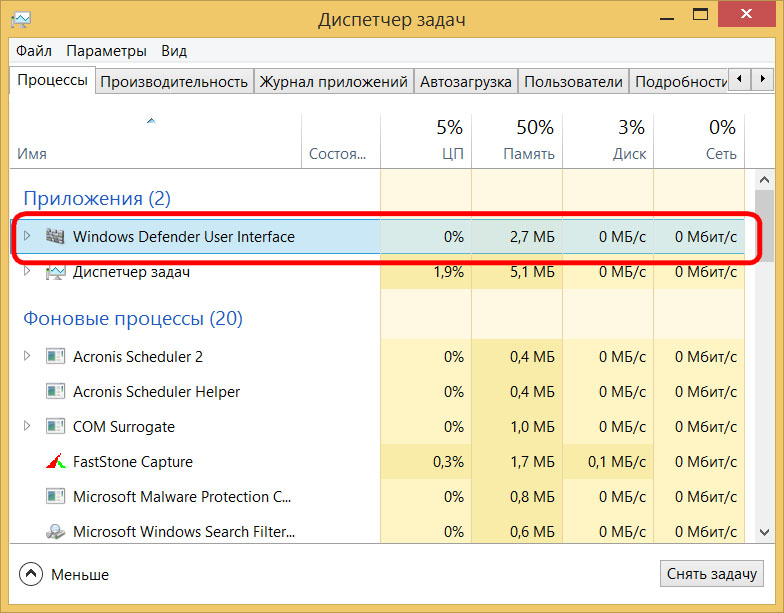Click the Acronis Scheduler Helper icon
The image size is (784, 613).
pyautogui.click(x=55, y=392)
